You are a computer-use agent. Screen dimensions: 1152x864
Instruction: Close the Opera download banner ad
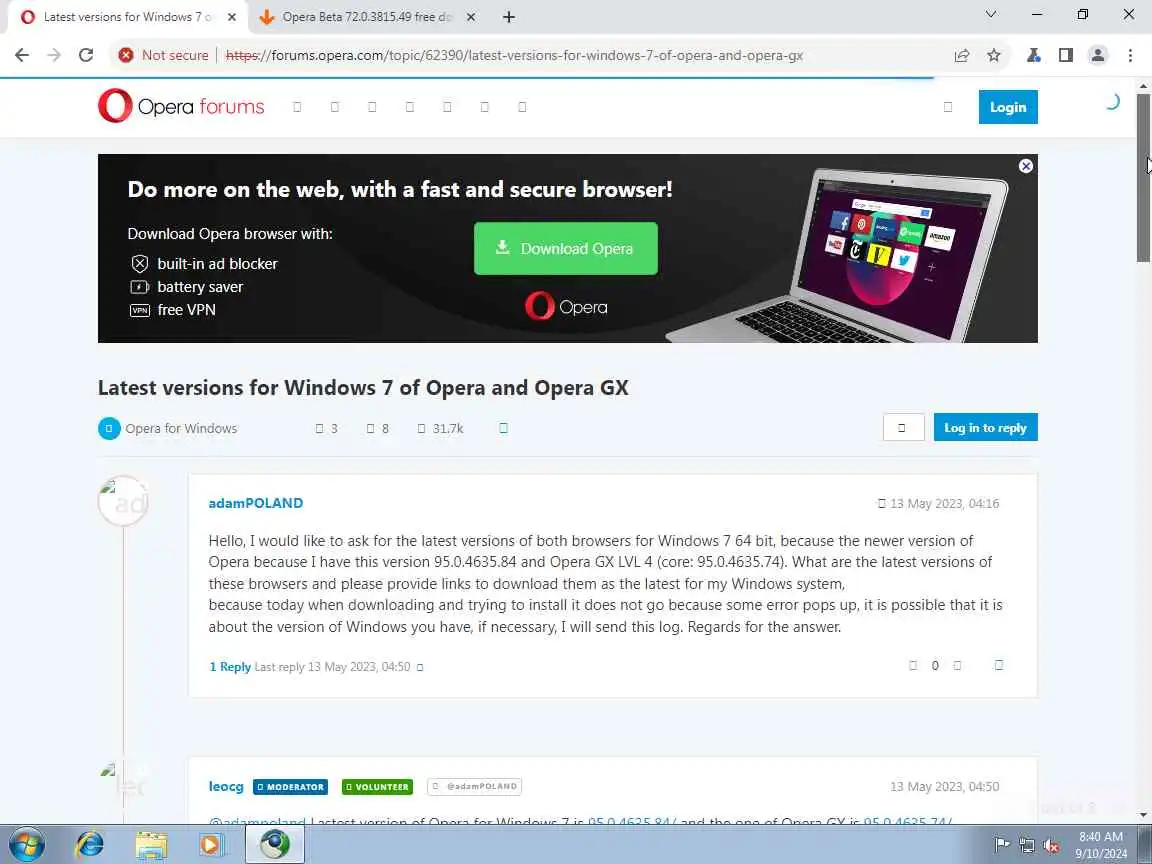pos(1026,166)
